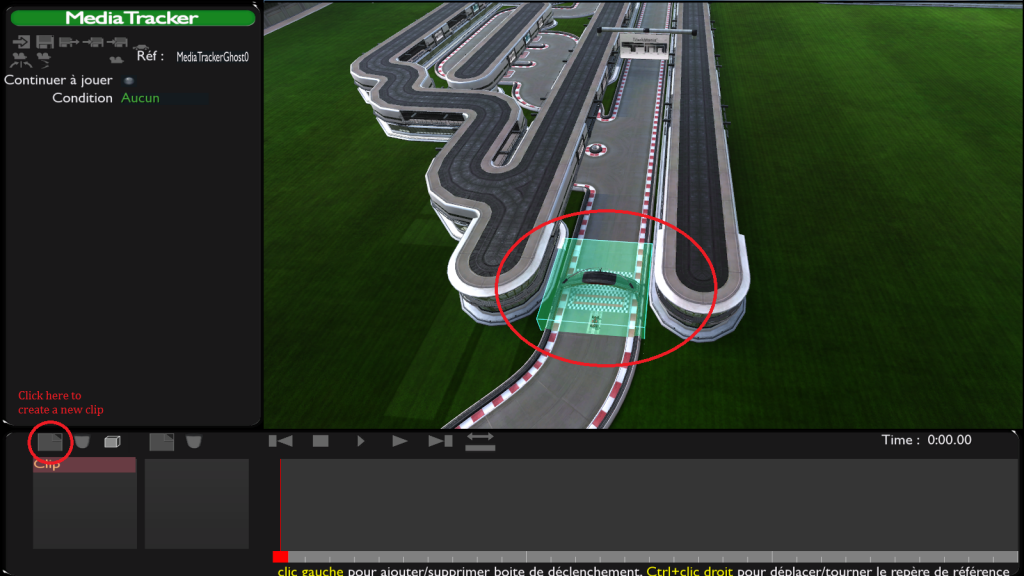Click the delete clip bucket icon

coord(82,442)
